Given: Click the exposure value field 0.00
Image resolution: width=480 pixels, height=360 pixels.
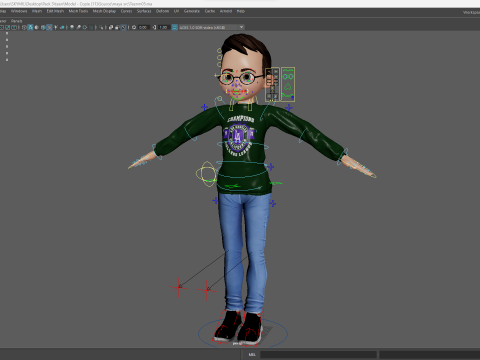Looking at the screenshot, I should click(143, 27).
